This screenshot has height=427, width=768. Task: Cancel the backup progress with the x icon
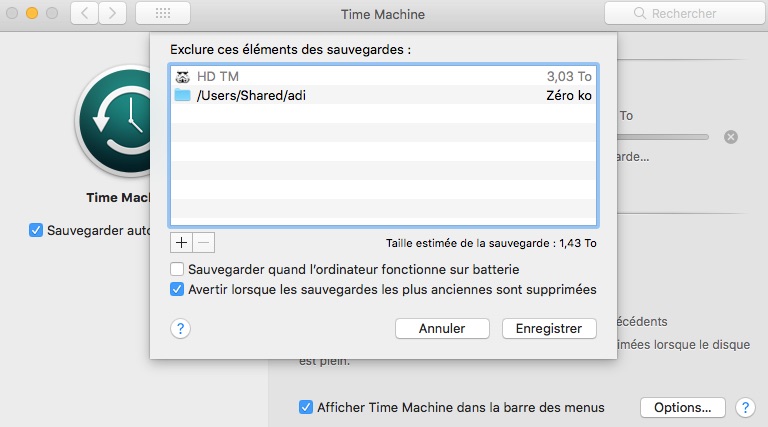[x=731, y=136]
